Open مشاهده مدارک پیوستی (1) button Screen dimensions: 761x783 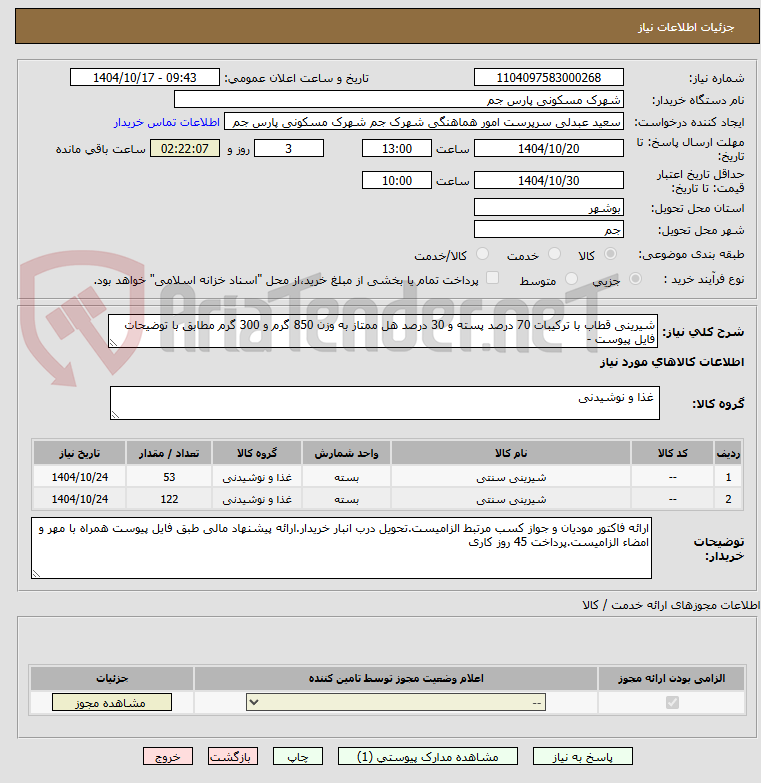pyautogui.click(x=428, y=757)
